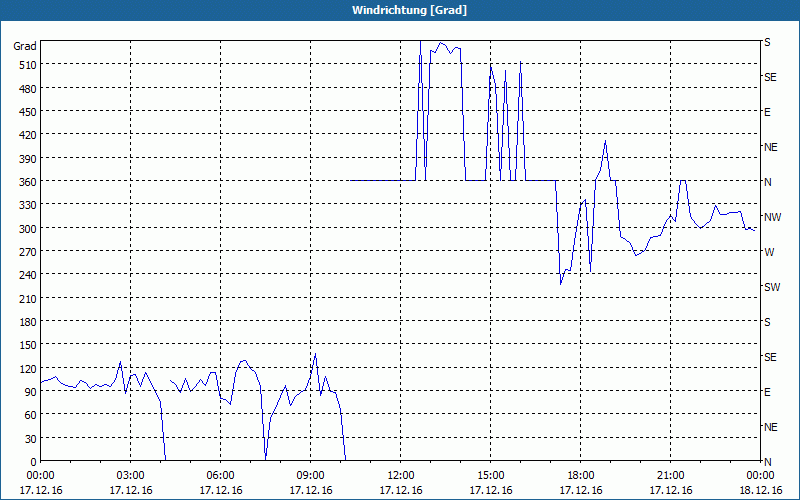Pick the 390 degree axis label
800x500 pixels.
point(28,159)
